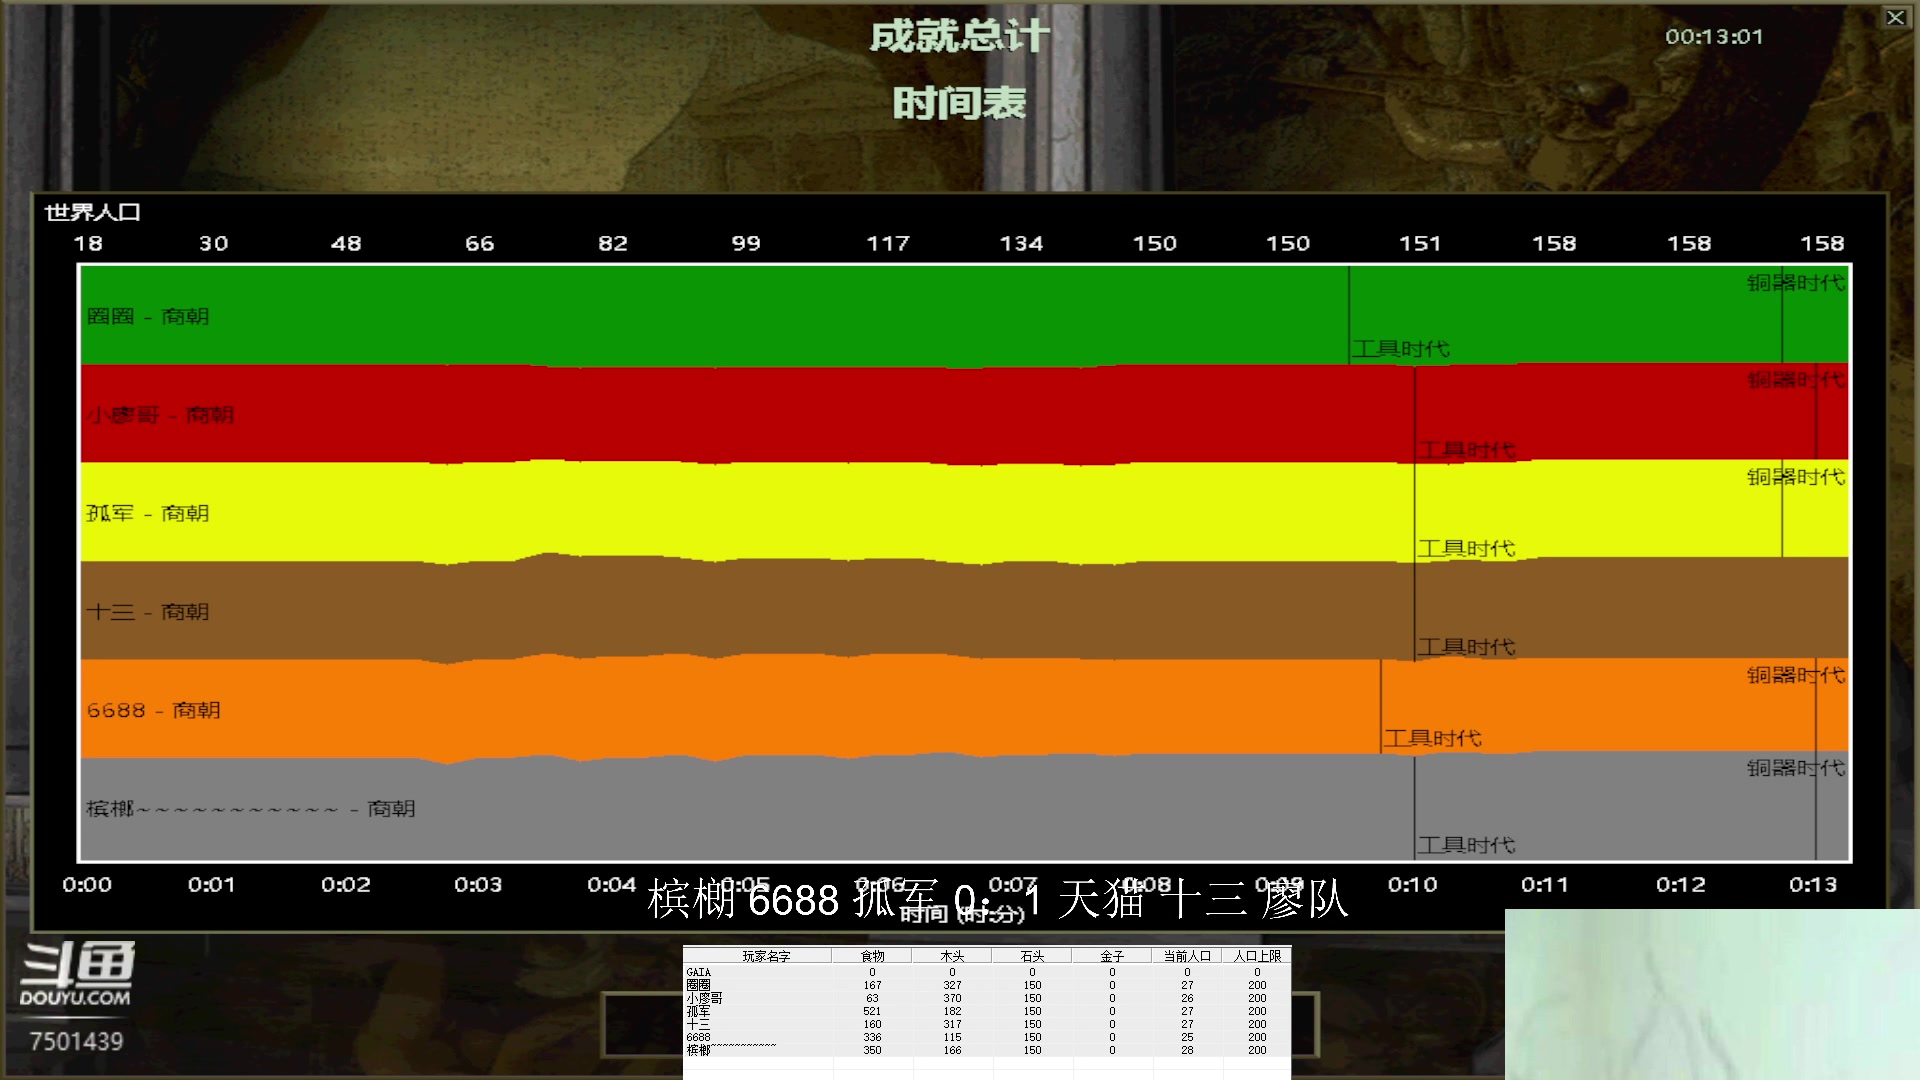Image resolution: width=1920 pixels, height=1080 pixels.
Task: Click the 0:02 time axis label
Action: click(x=345, y=885)
